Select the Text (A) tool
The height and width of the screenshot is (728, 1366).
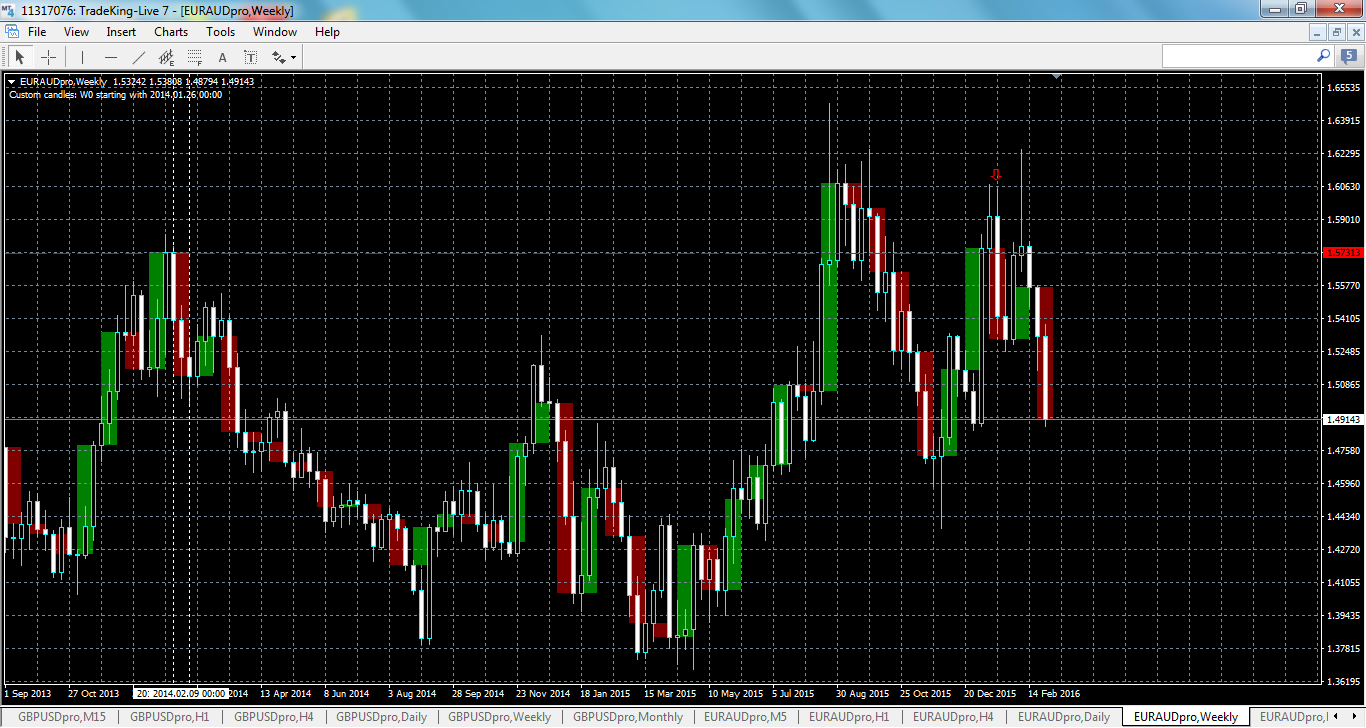click(222, 57)
